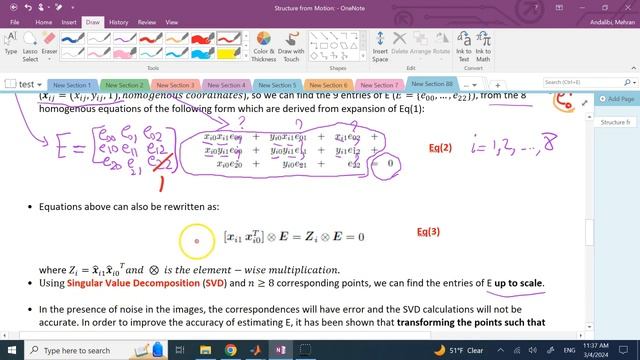Collapse the ribbon with the chevron

click(x=633, y=68)
